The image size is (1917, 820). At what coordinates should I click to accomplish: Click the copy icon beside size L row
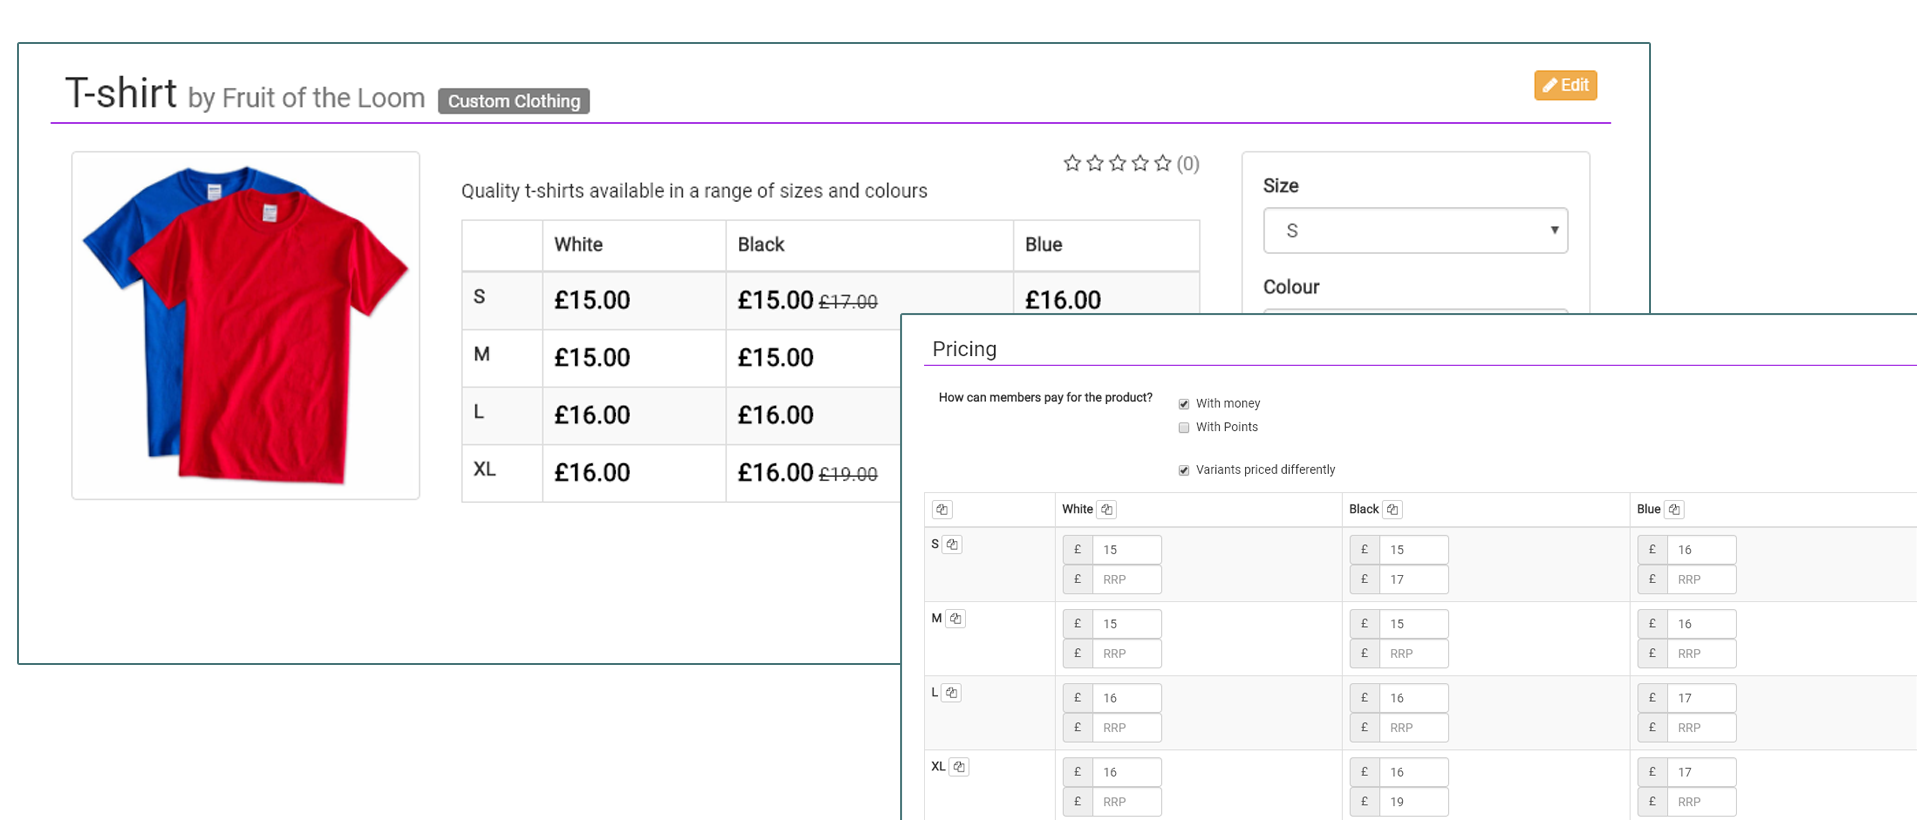[951, 693]
